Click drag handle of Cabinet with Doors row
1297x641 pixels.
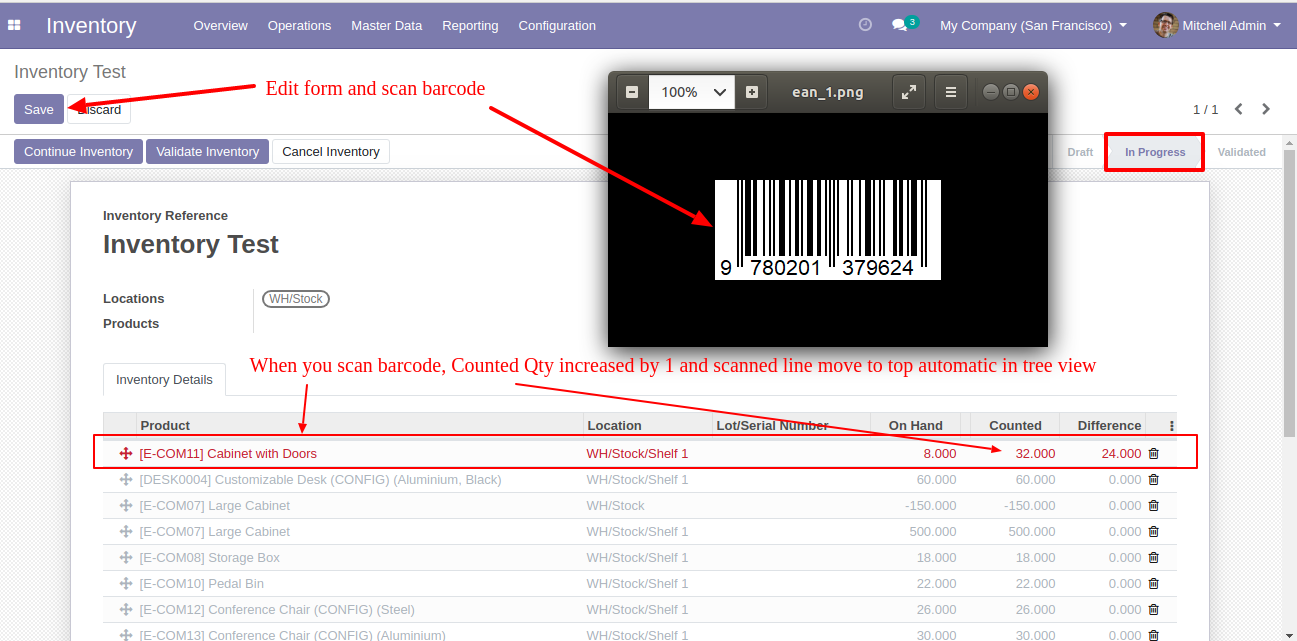126,454
